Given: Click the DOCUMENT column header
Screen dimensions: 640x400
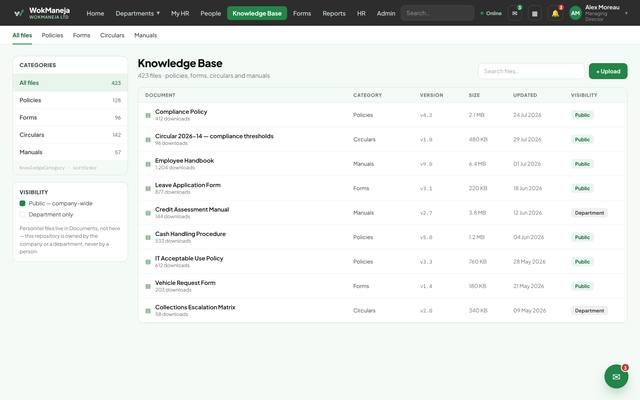Looking at the screenshot, I should coord(160,95).
